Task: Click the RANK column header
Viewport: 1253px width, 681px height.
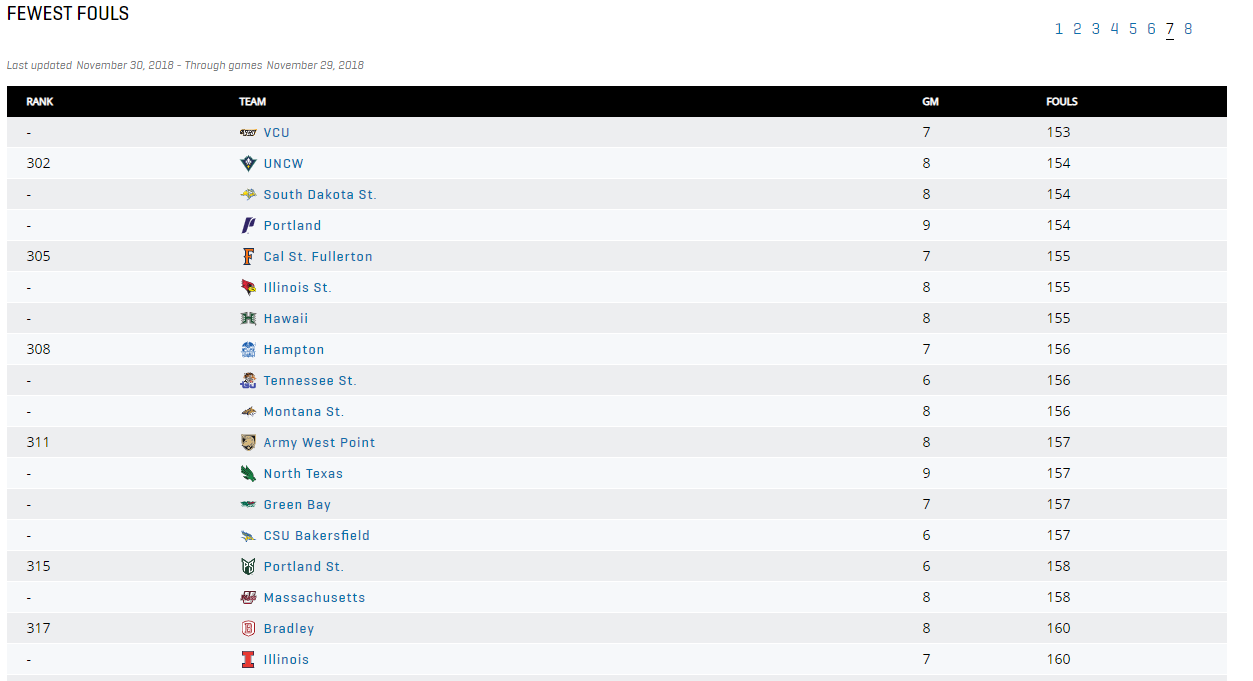Action: pyautogui.click(x=40, y=102)
